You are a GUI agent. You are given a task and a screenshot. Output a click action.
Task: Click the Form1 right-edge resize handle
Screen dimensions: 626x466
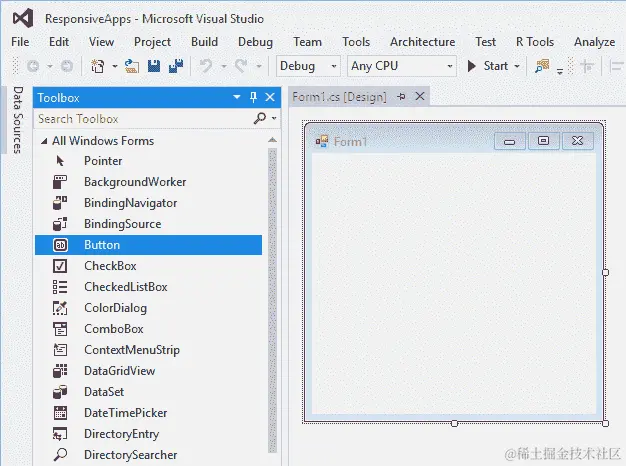click(605, 272)
